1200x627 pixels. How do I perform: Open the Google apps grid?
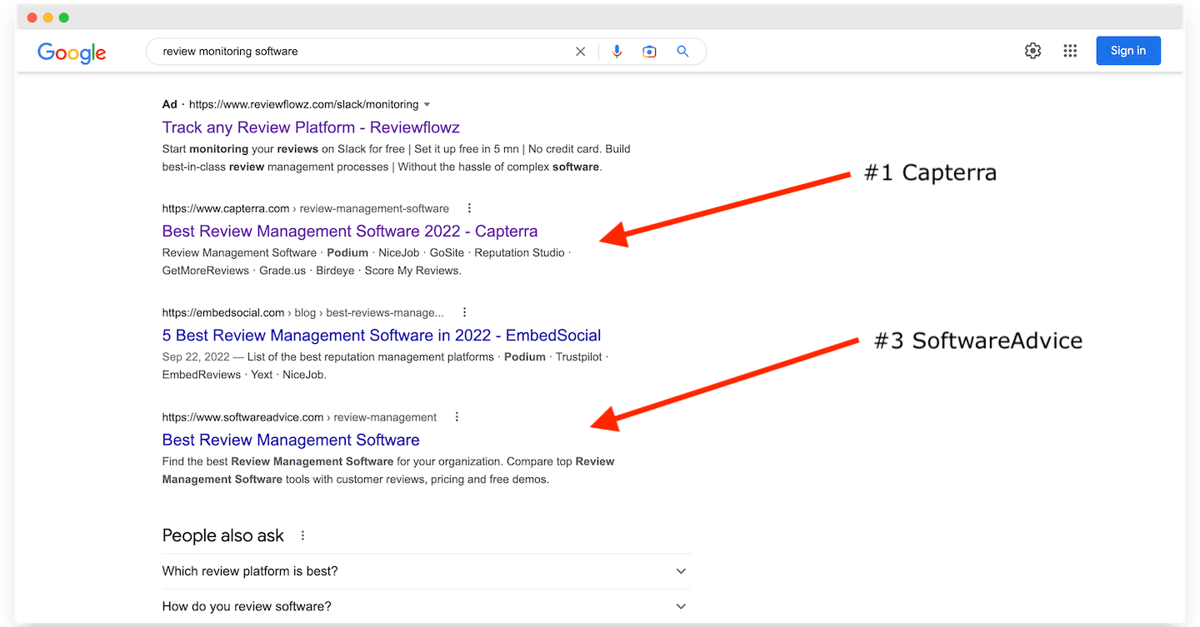click(x=1070, y=51)
